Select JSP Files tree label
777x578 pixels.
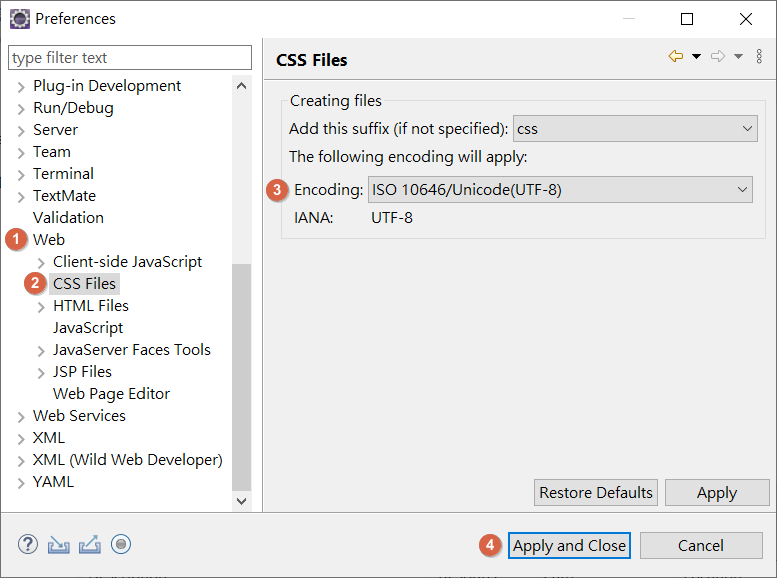coord(82,372)
